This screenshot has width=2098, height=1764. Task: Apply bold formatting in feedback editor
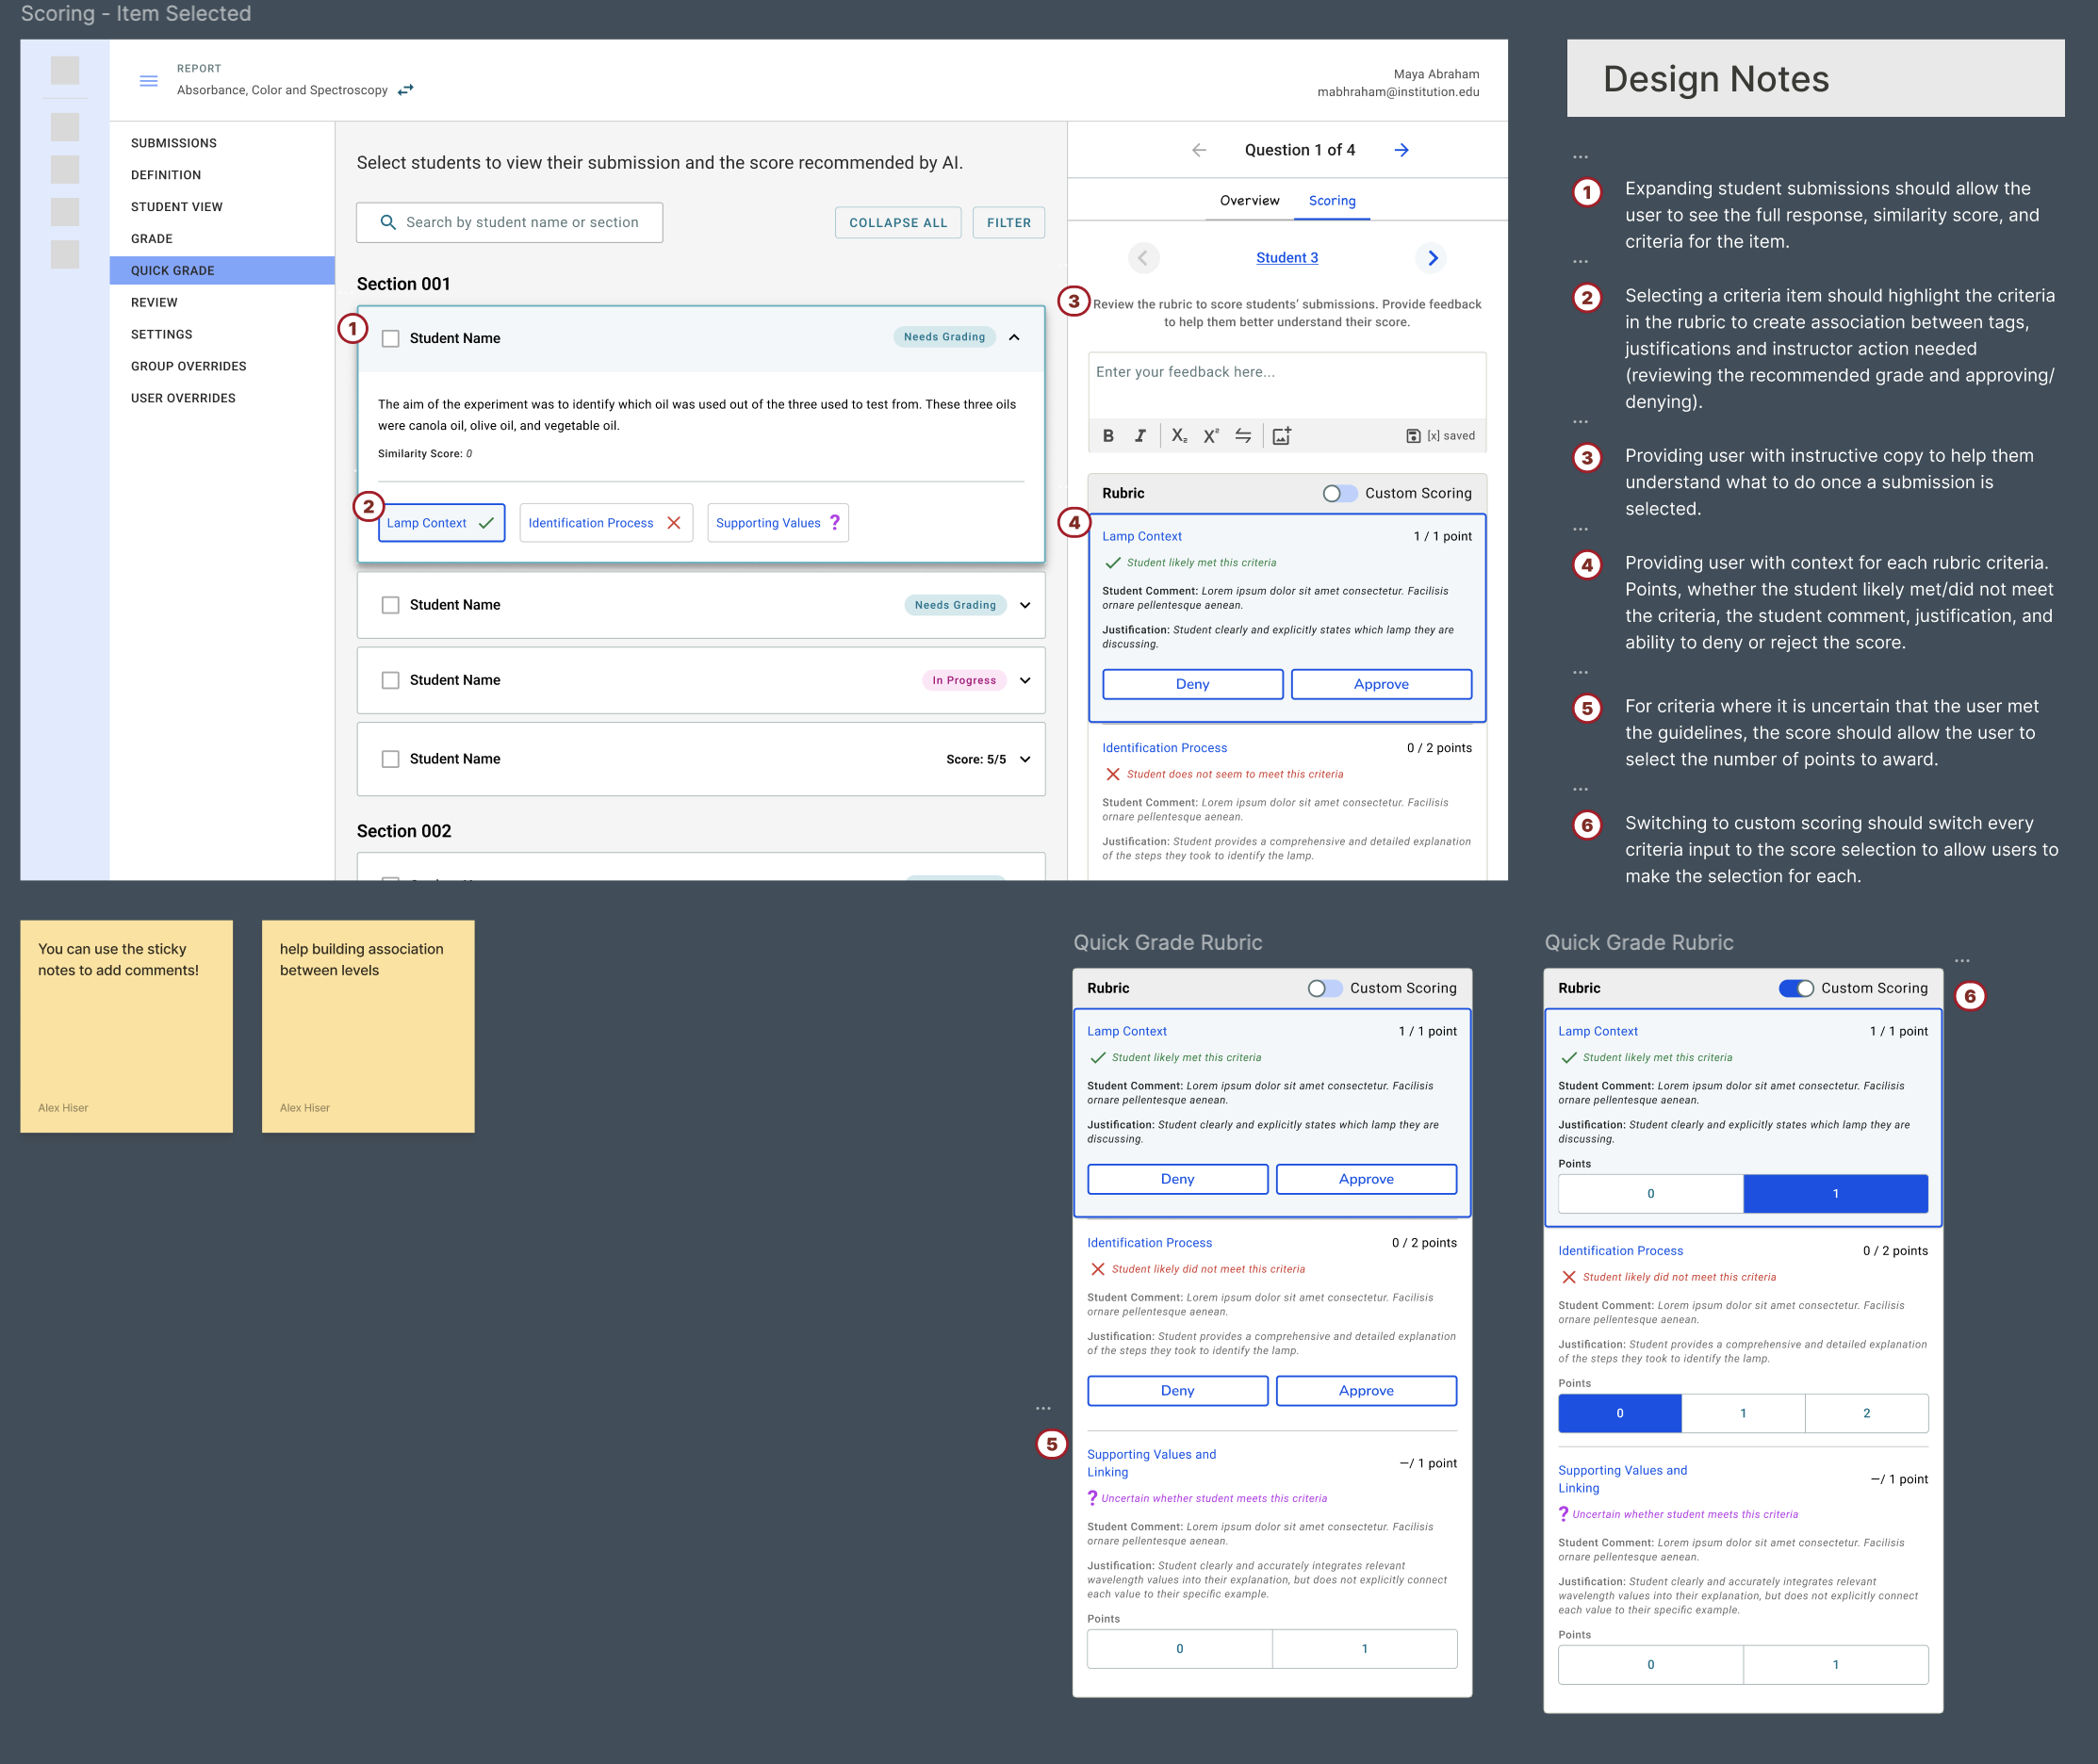coord(1108,436)
